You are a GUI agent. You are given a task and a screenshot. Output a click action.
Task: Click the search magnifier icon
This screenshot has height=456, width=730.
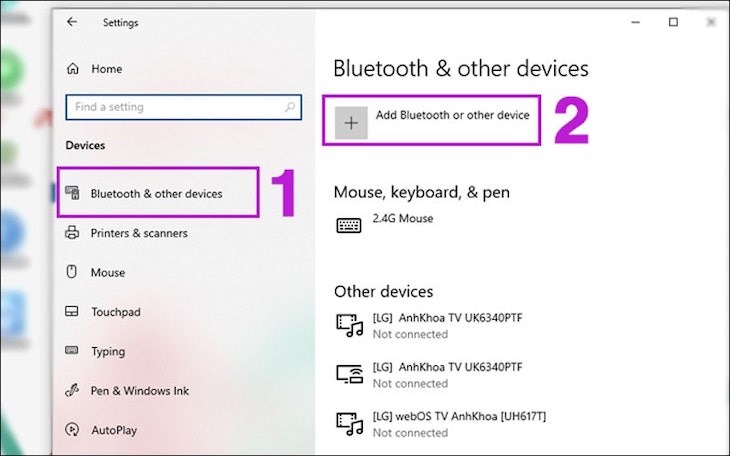click(x=289, y=106)
